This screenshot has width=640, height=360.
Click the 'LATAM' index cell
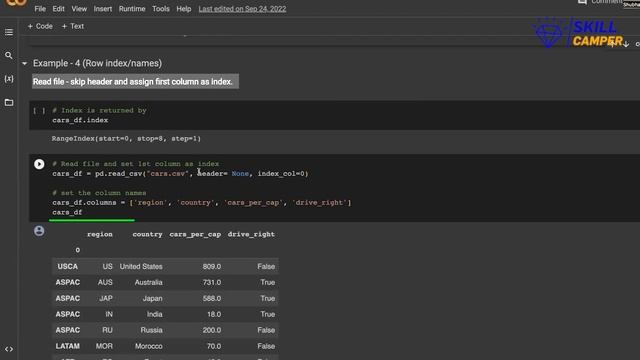click(x=67, y=346)
